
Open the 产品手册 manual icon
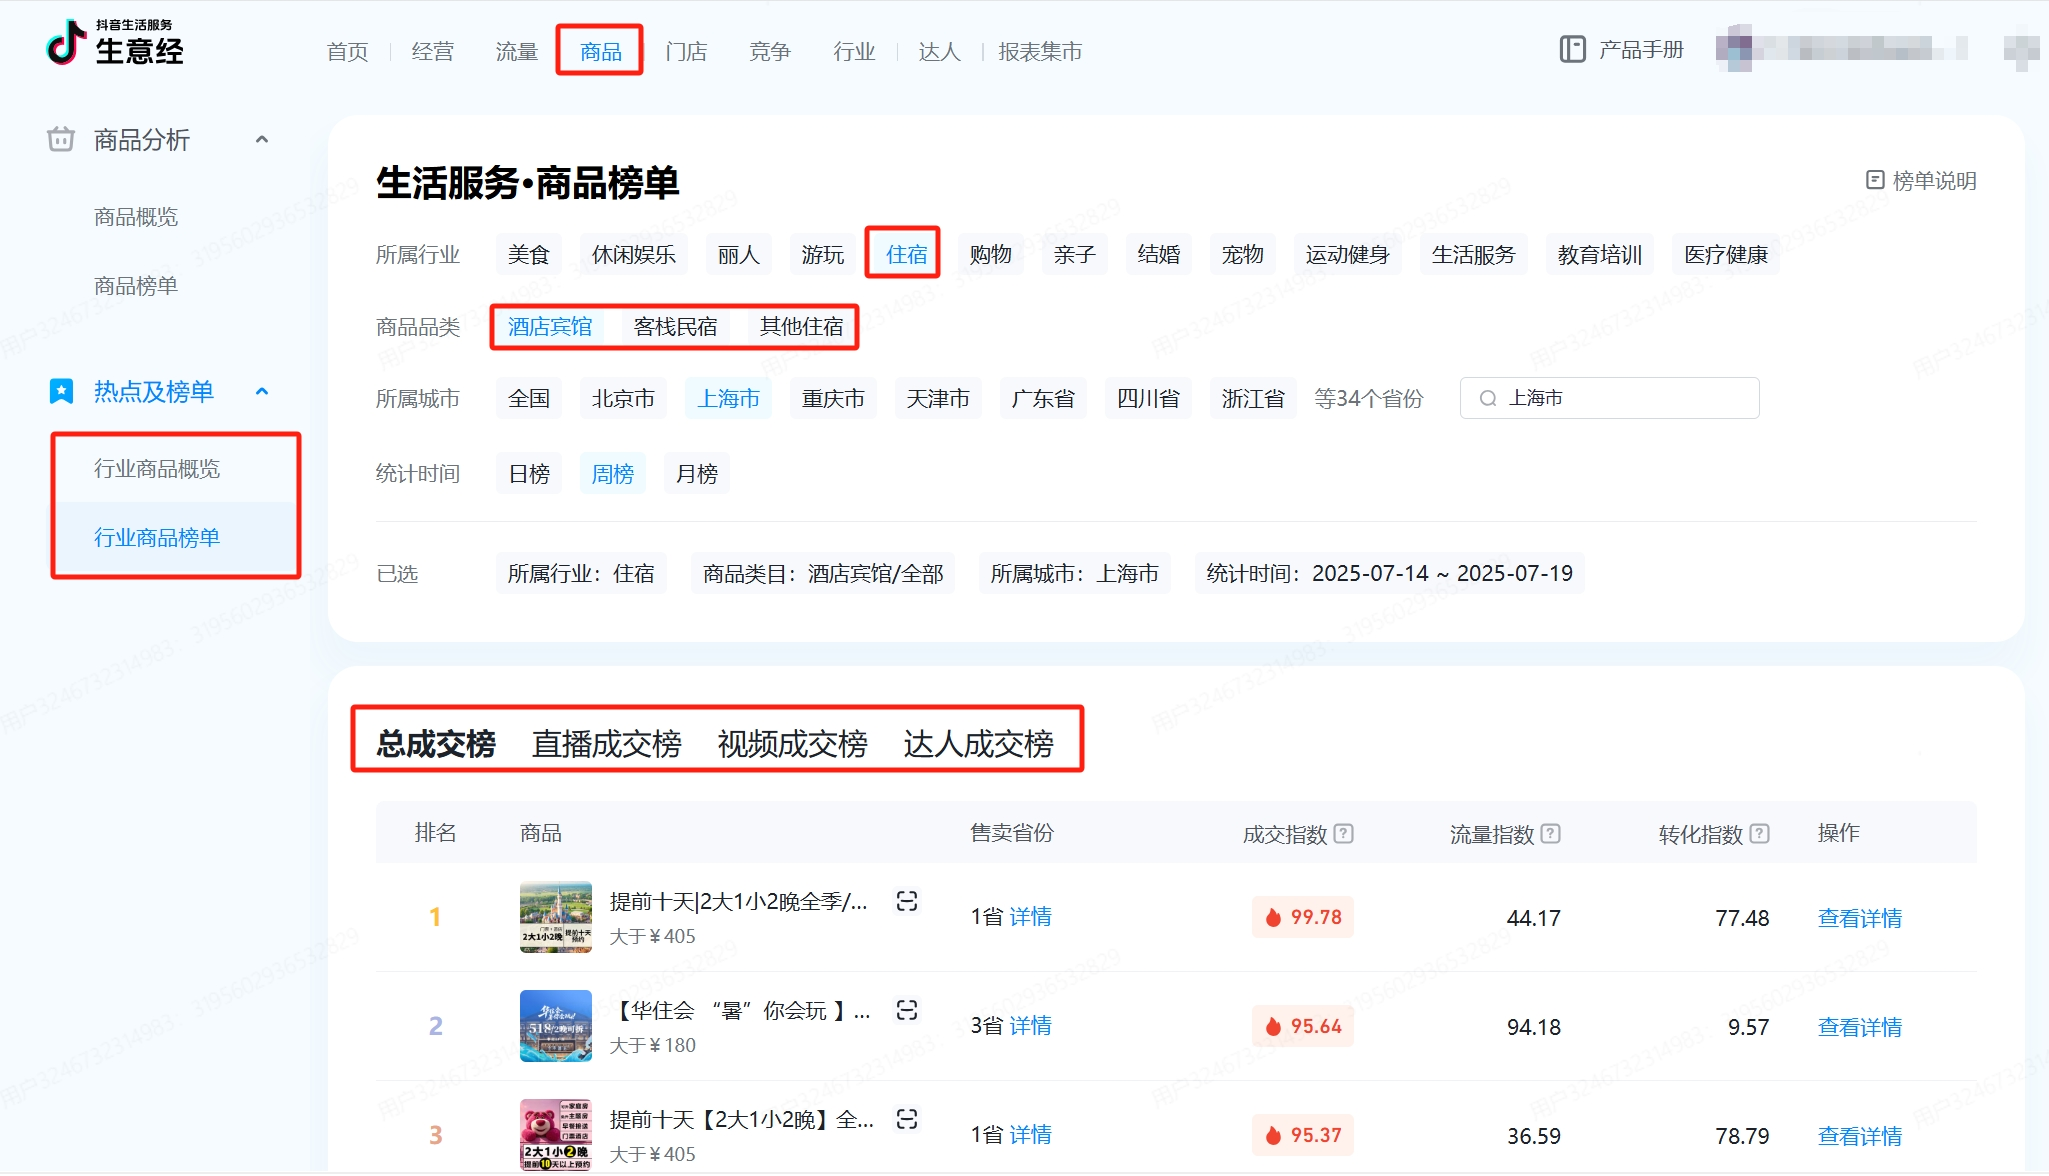coord(1572,50)
